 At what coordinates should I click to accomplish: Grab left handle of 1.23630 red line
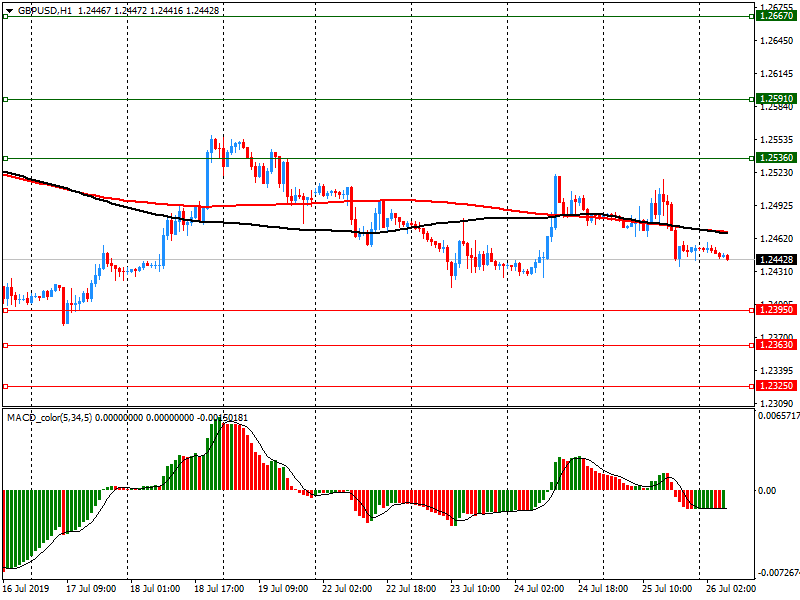pos(6,345)
